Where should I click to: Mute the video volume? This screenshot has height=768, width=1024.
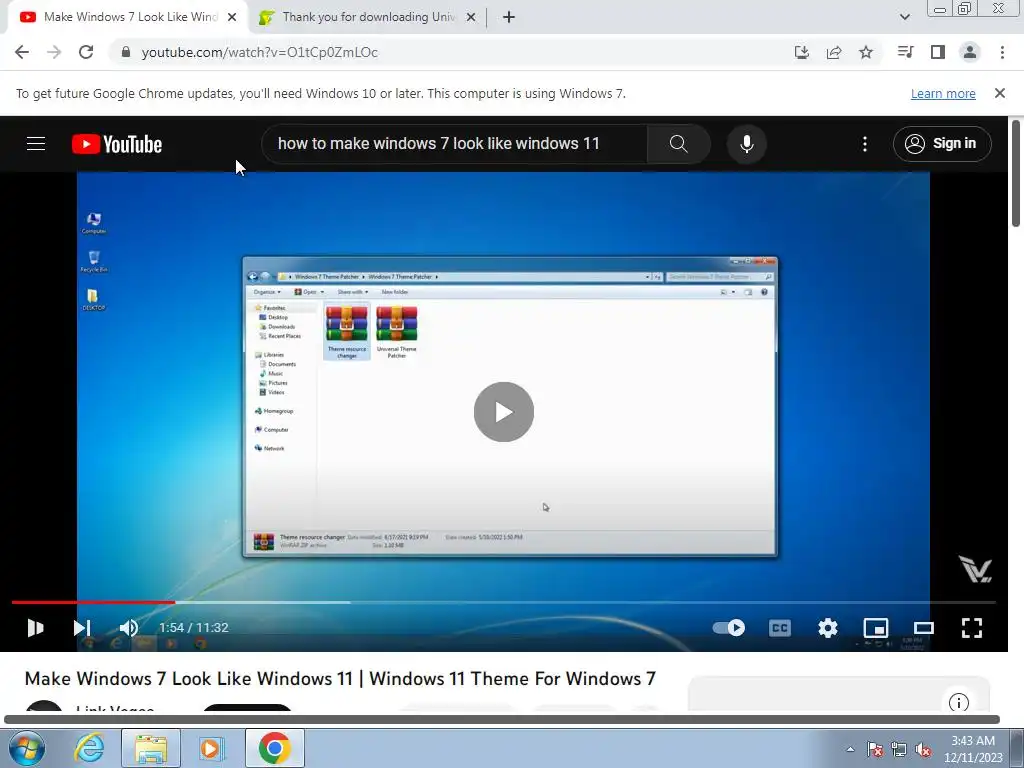[129, 628]
